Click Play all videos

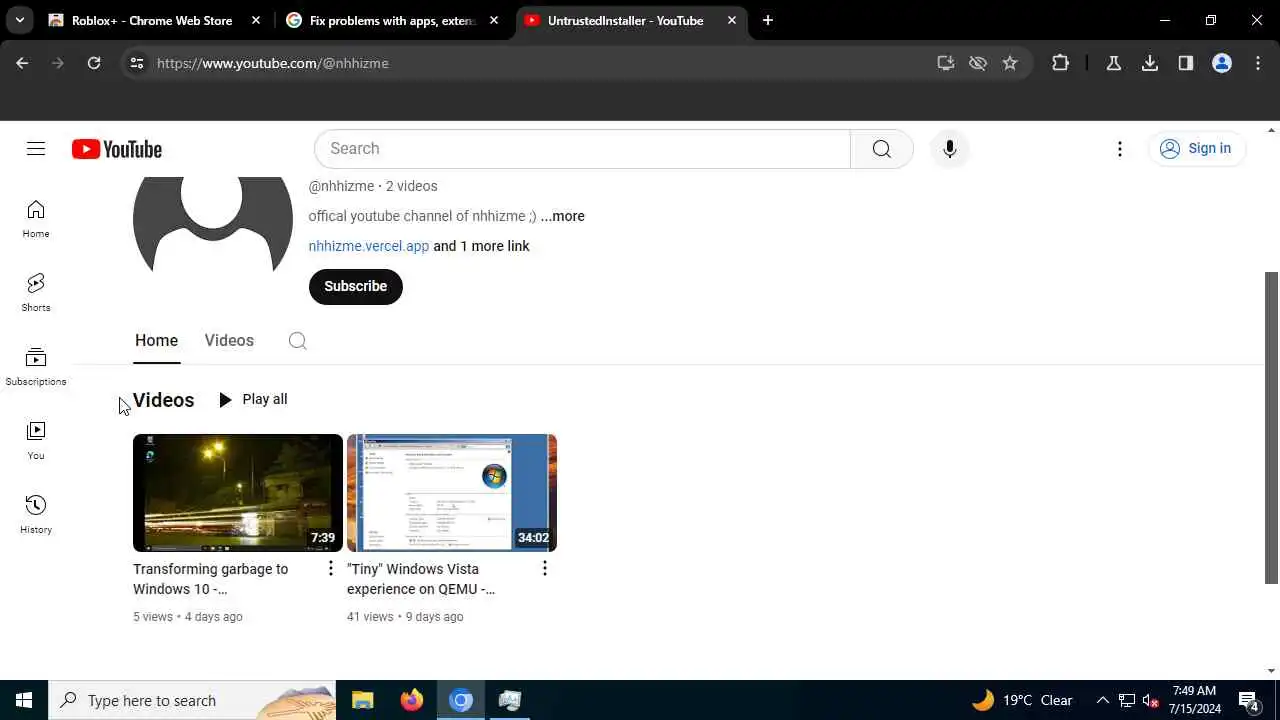click(253, 399)
